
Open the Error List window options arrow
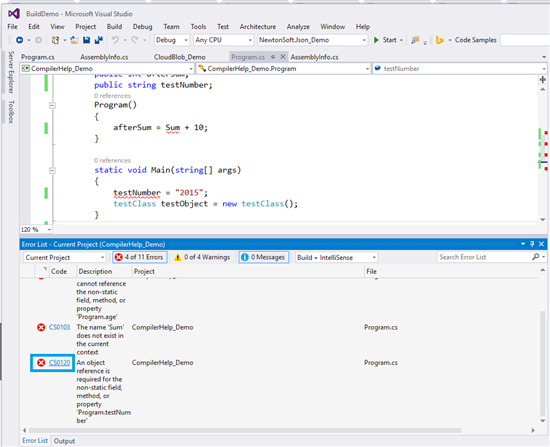coord(523,244)
